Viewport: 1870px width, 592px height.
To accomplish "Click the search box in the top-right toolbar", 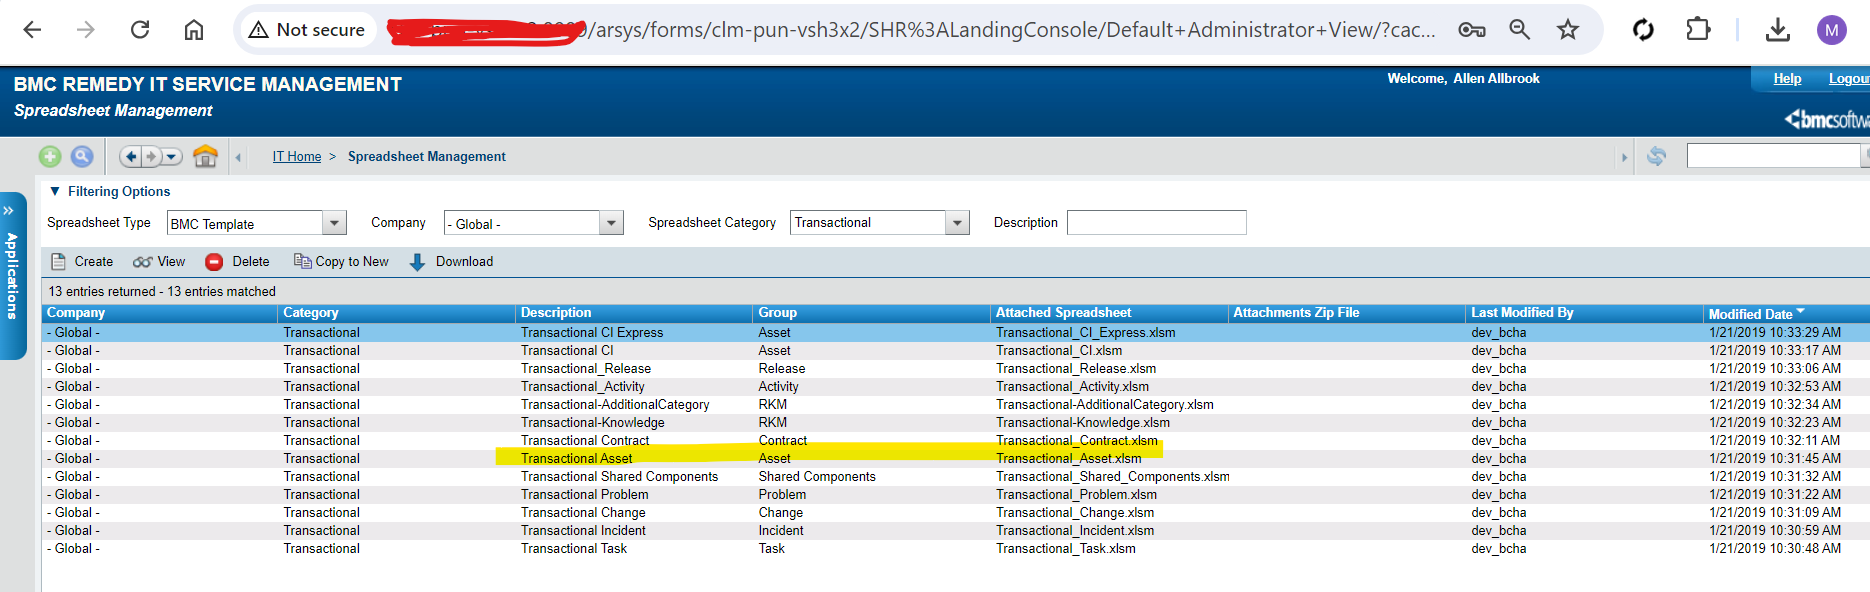I will (1773, 156).
